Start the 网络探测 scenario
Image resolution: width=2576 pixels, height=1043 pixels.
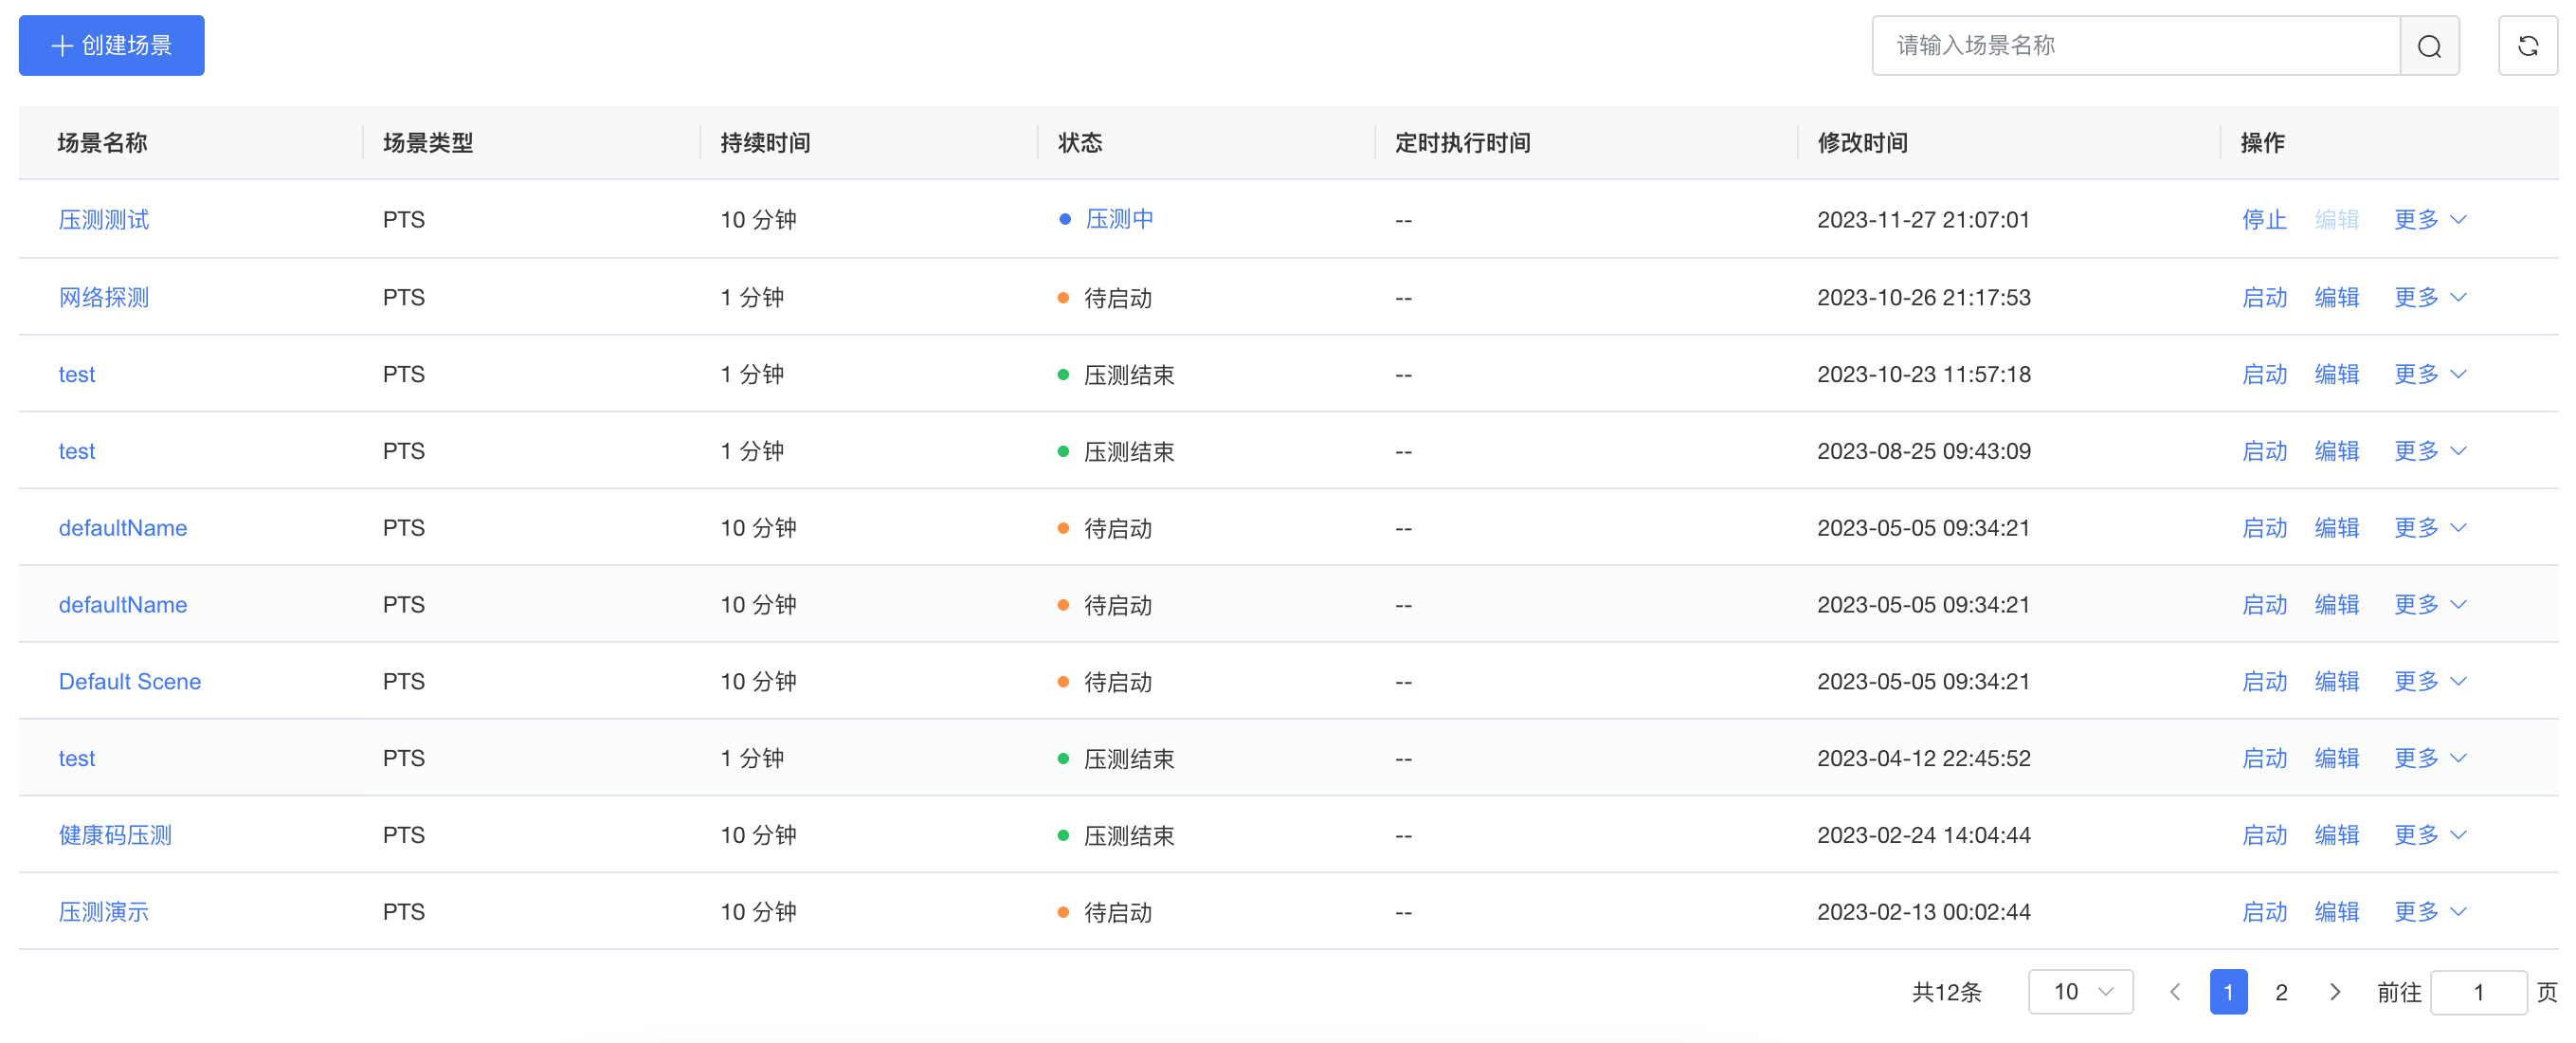click(2263, 297)
